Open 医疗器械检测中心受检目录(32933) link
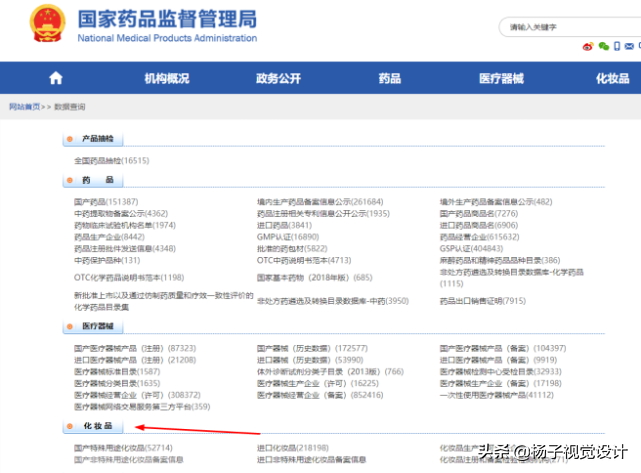 coord(500,372)
